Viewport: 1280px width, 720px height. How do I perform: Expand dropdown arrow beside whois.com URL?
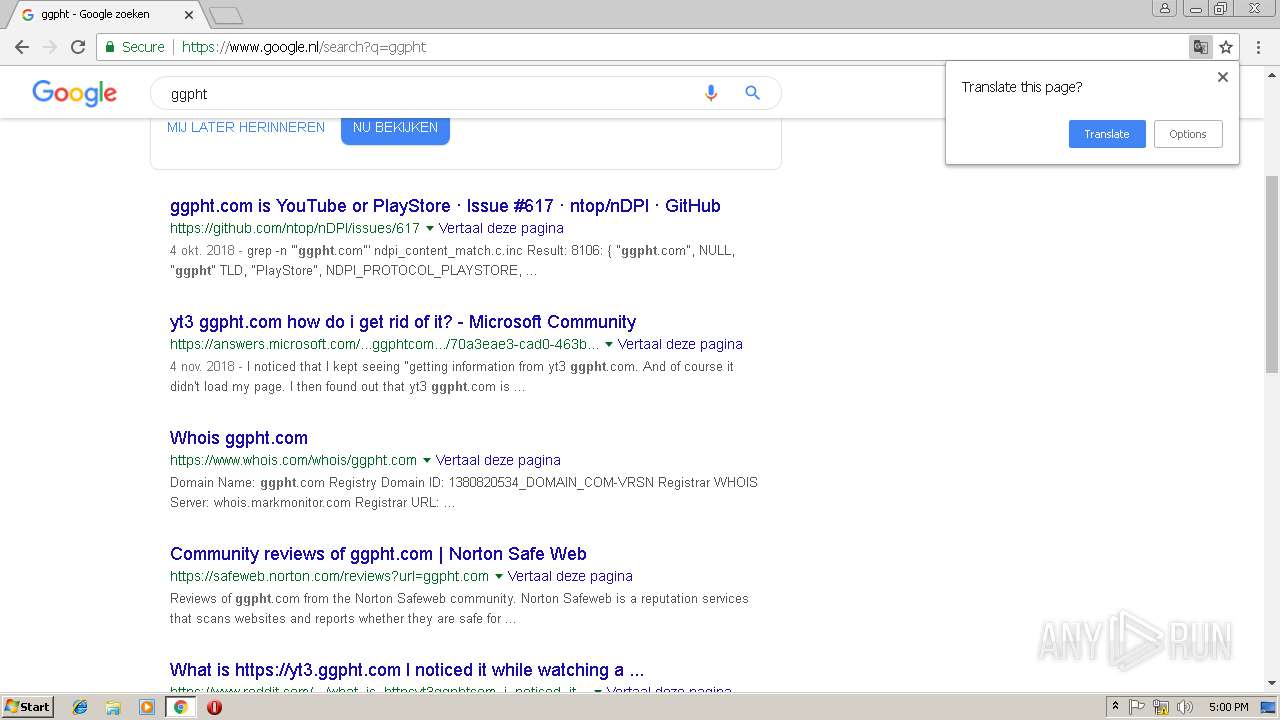(427, 461)
